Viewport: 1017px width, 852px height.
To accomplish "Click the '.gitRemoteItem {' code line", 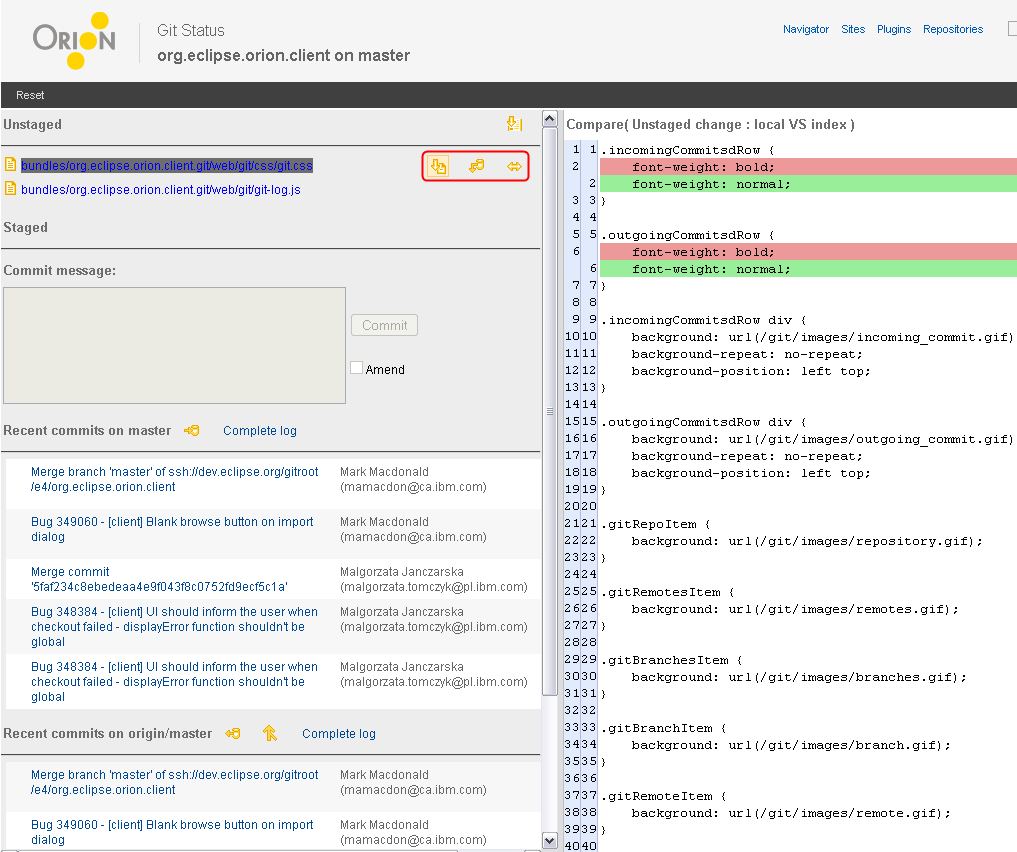I will tap(664, 796).
